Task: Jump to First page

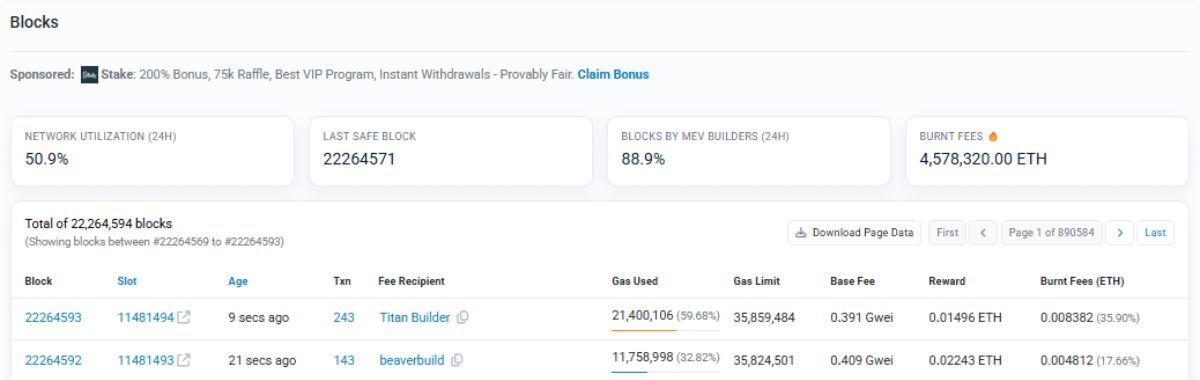Action: [x=947, y=232]
